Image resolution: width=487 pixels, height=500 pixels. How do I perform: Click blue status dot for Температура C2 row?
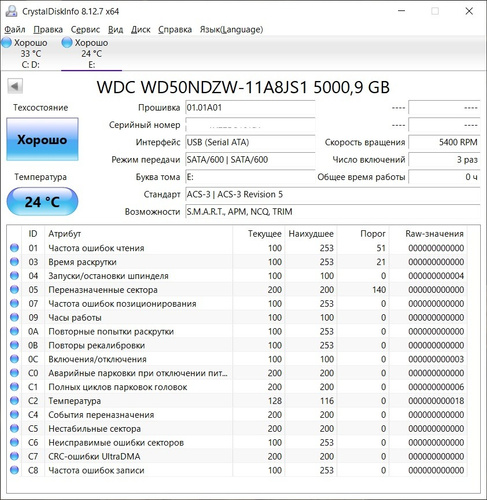click(x=14, y=400)
